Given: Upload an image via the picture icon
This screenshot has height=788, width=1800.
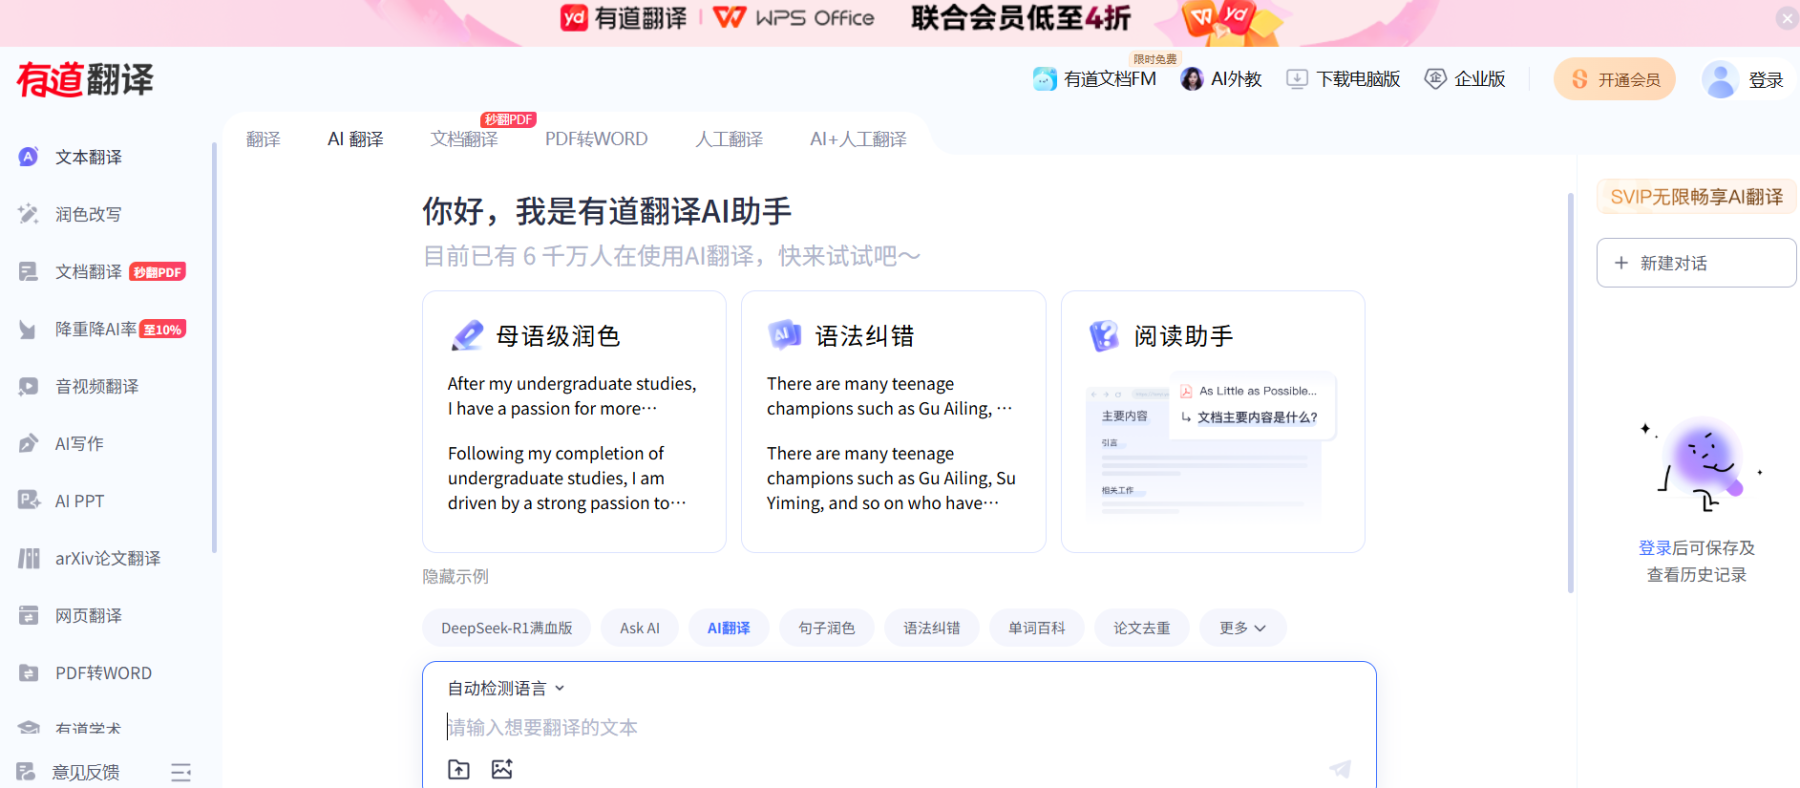Looking at the screenshot, I should [x=502, y=769].
